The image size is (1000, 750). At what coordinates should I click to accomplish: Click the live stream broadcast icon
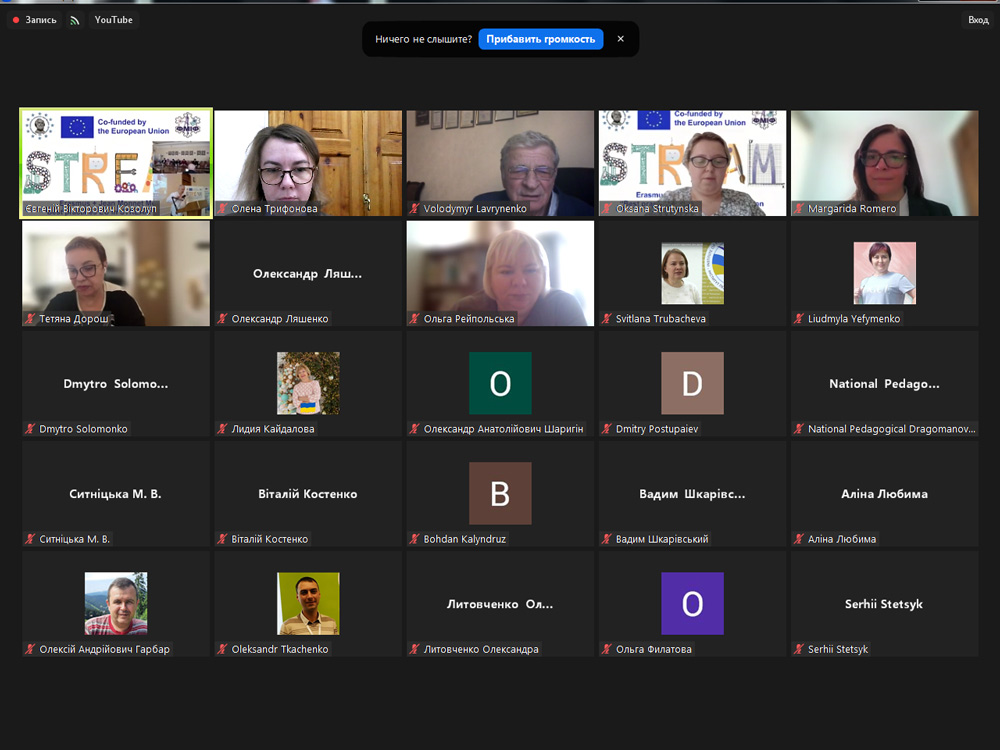coord(75,20)
